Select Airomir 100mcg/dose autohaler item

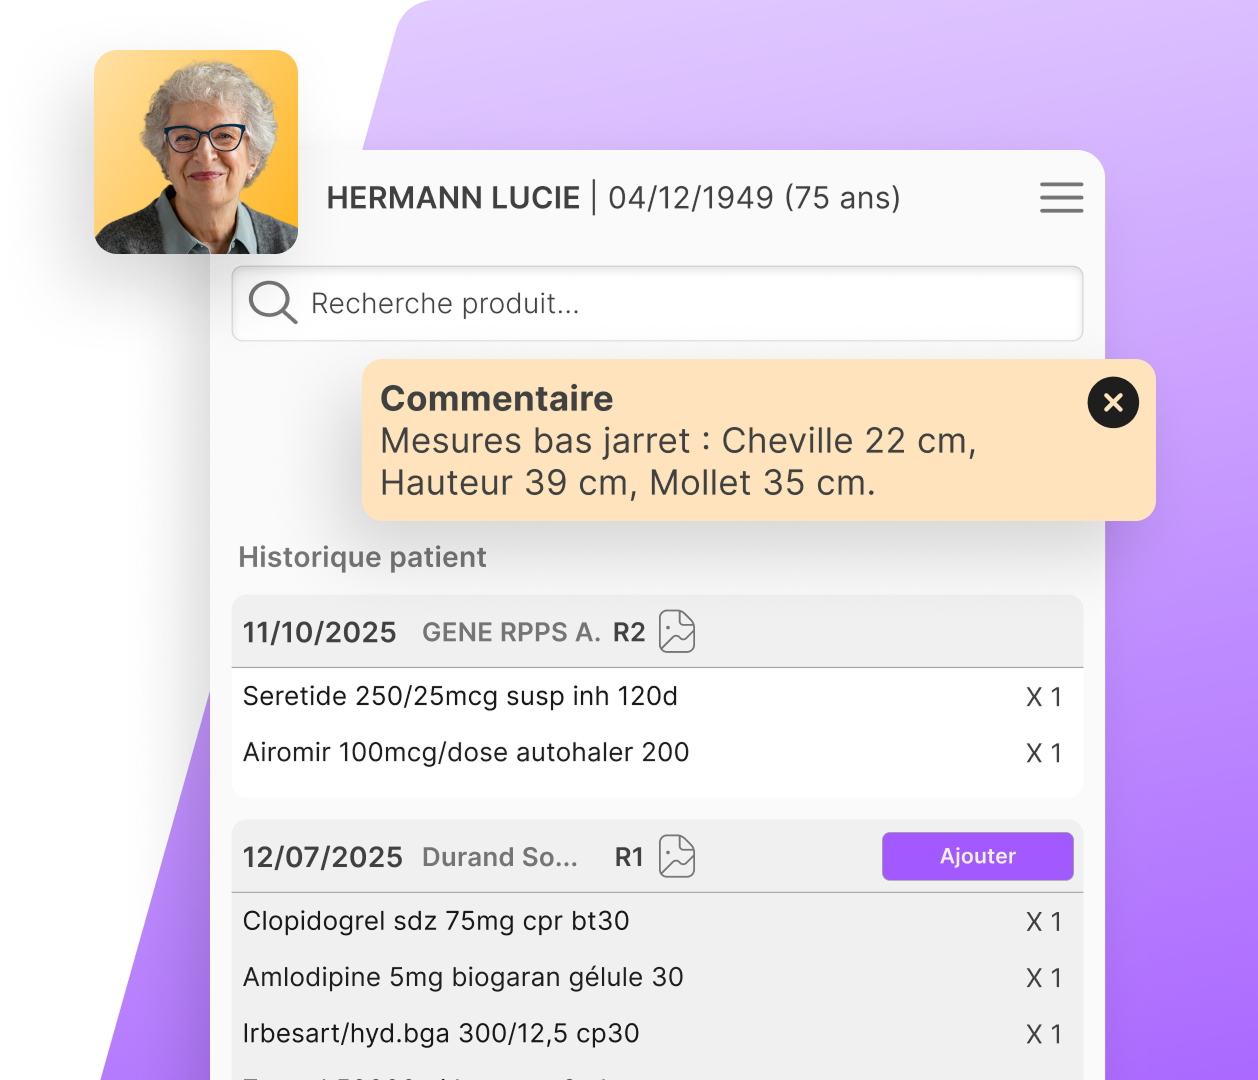(x=466, y=752)
